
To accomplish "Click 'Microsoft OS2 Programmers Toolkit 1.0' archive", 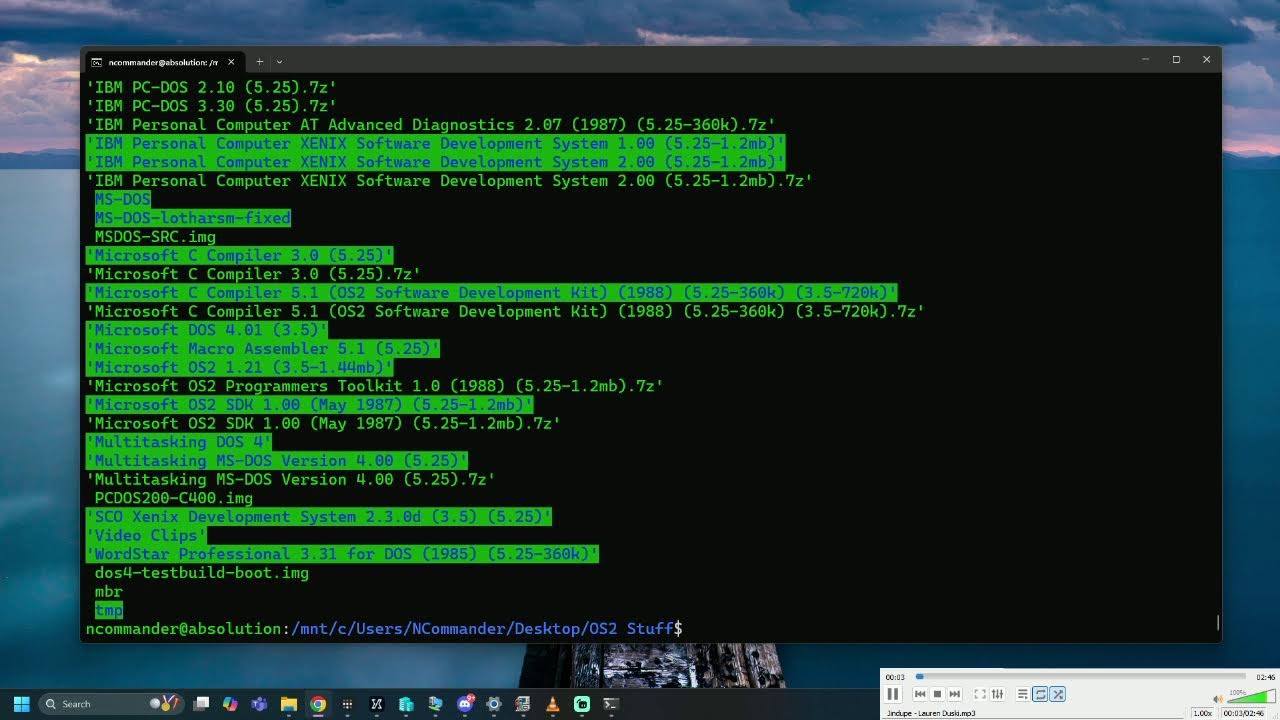I will 375,386.
